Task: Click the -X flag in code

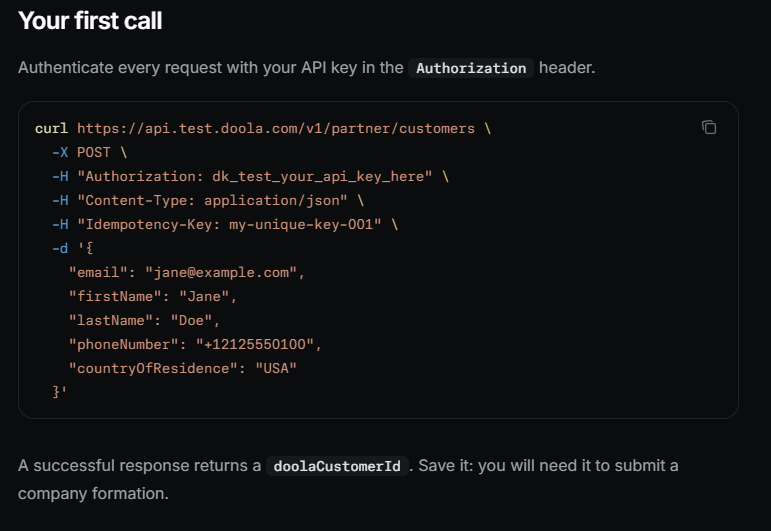Action: 60,152
